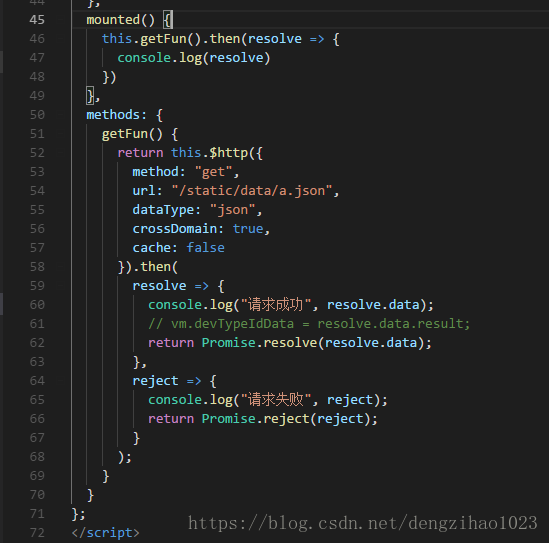Click line number 54 in the gutter
This screenshot has width=549, height=543.
37,191
